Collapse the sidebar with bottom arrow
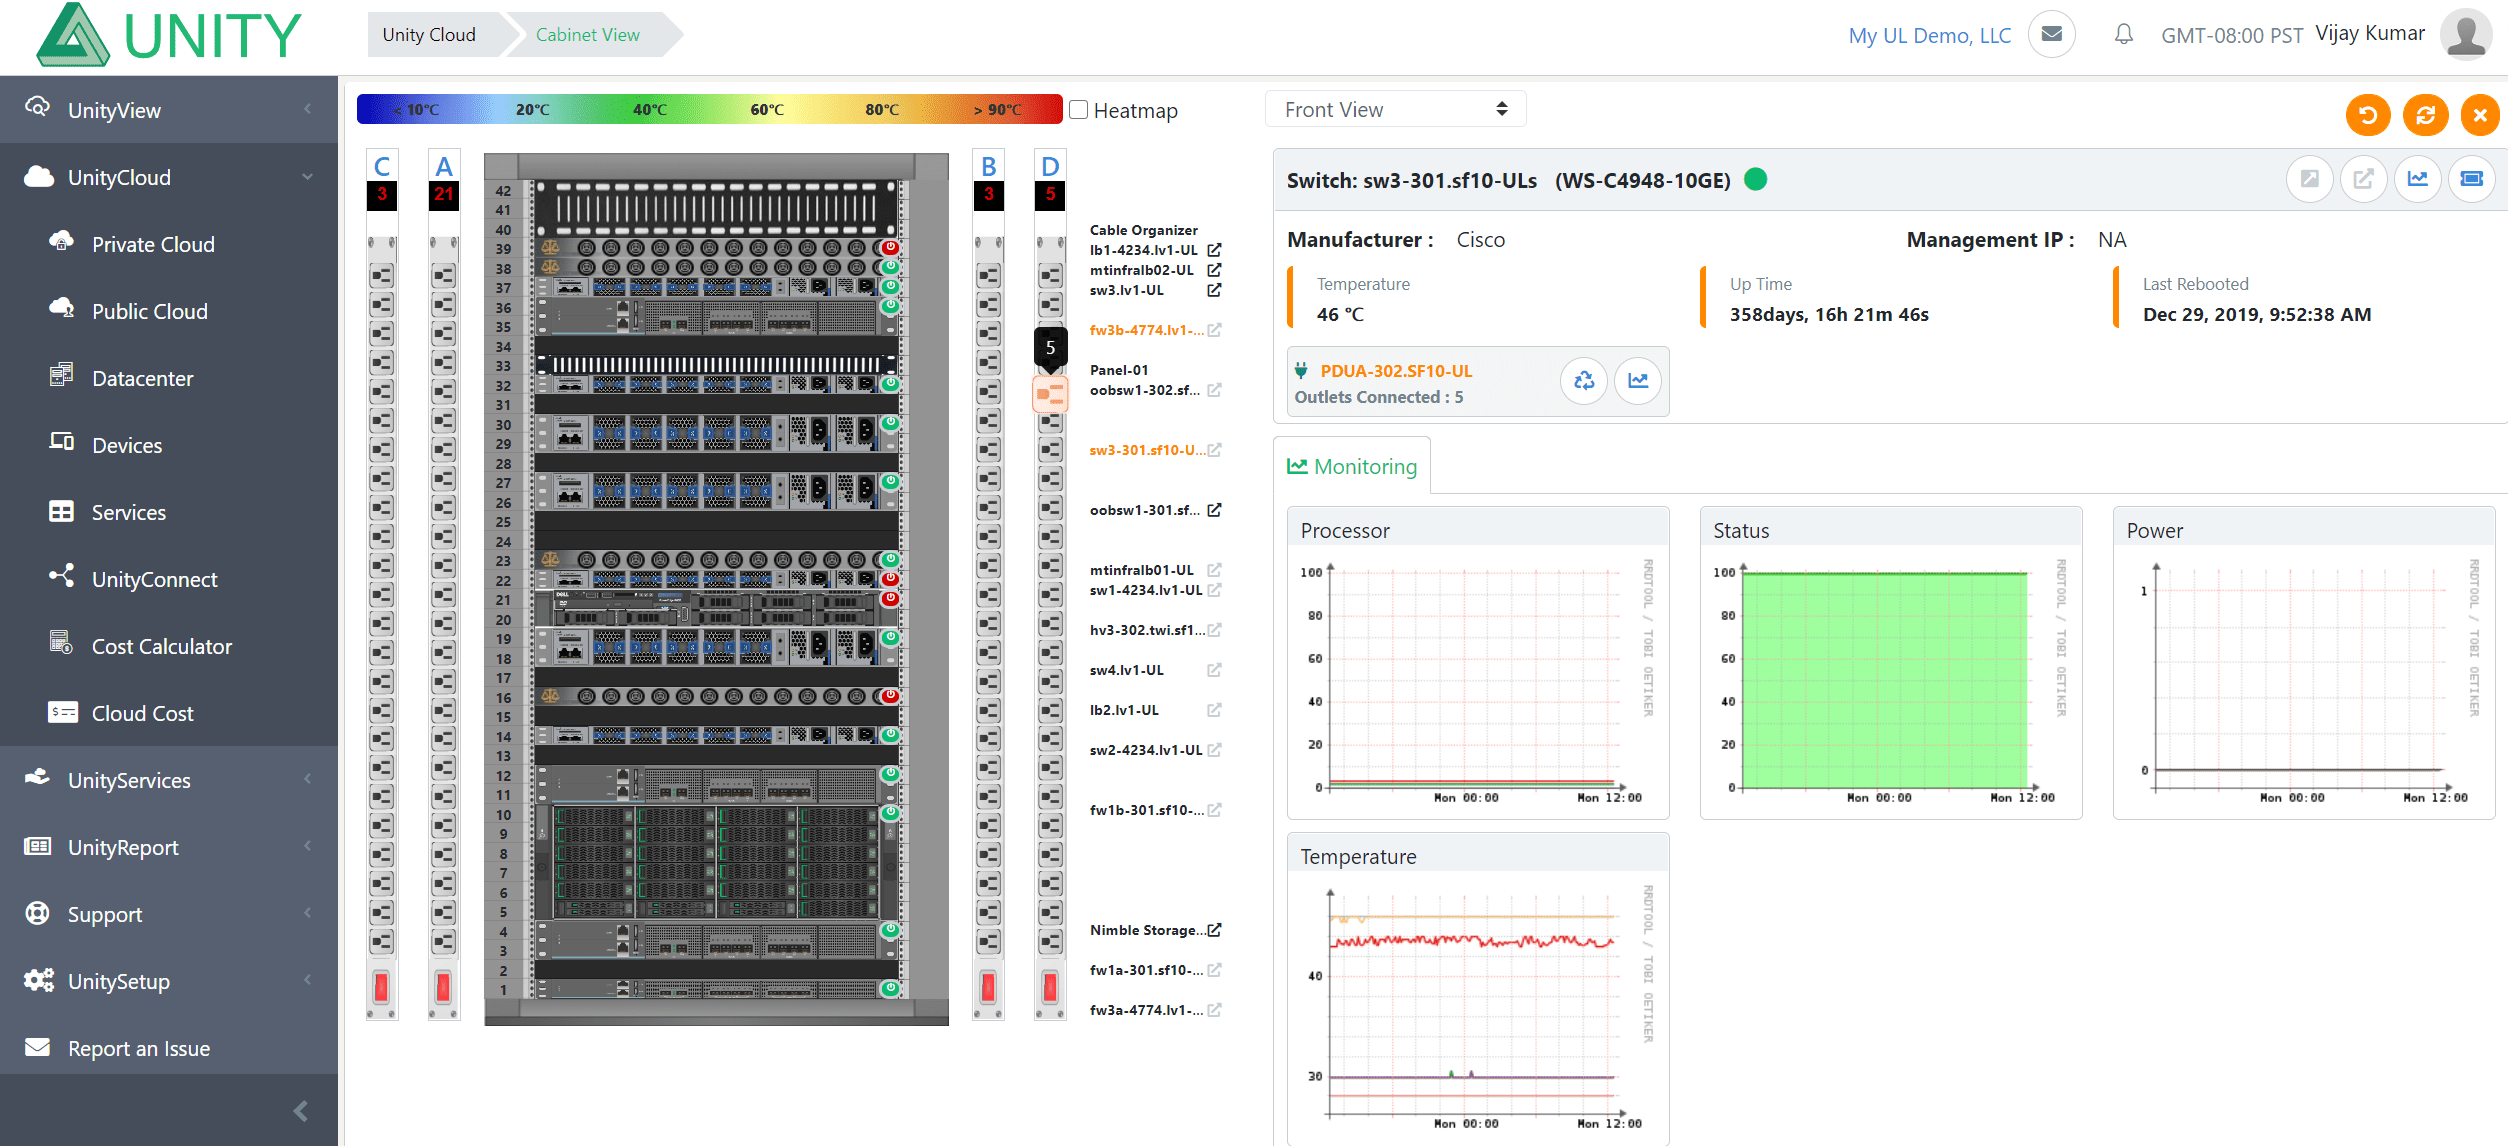 pyautogui.click(x=300, y=1111)
